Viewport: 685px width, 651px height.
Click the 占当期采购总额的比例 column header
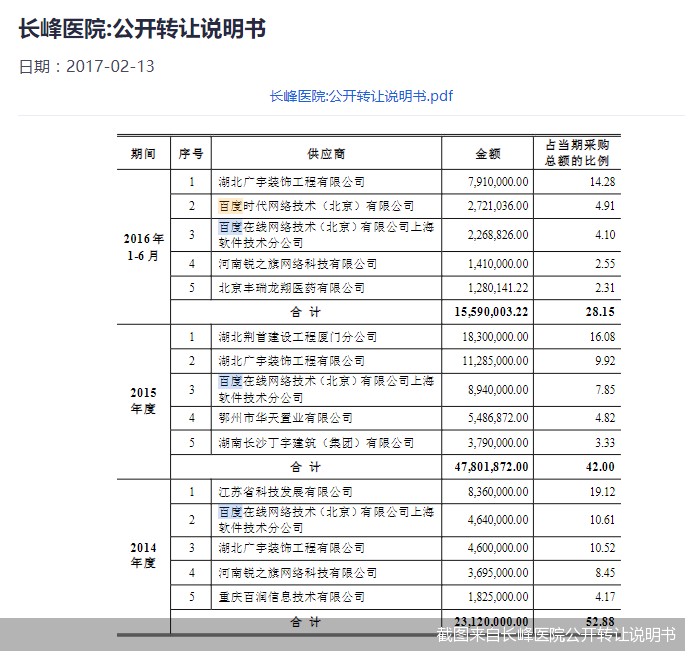(577, 153)
